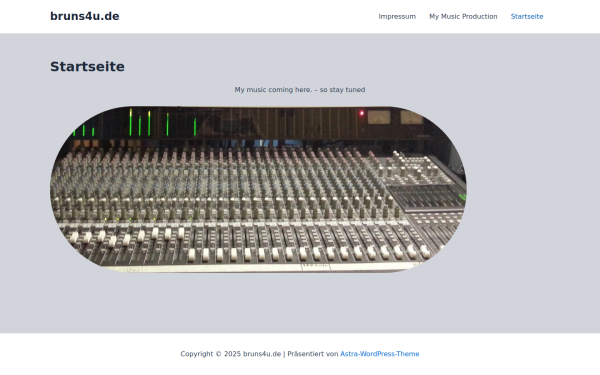
Task: Select the Startseite navigation link
Action: click(x=527, y=16)
